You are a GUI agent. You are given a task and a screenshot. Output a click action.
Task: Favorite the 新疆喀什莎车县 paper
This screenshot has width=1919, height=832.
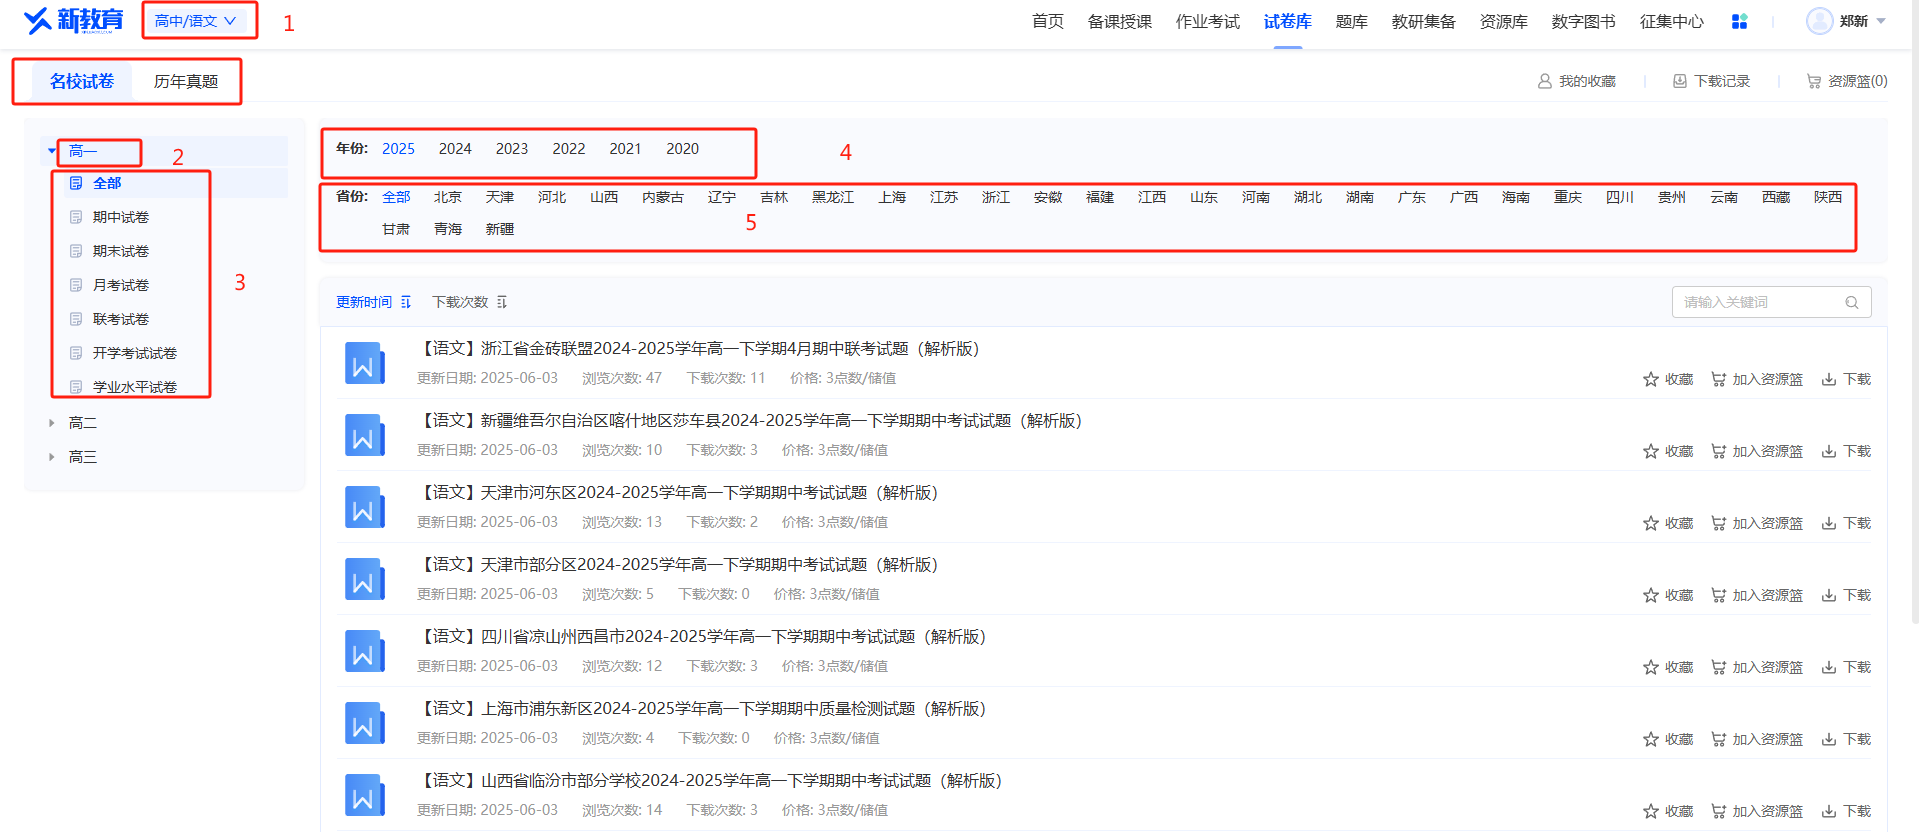pos(1668,451)
